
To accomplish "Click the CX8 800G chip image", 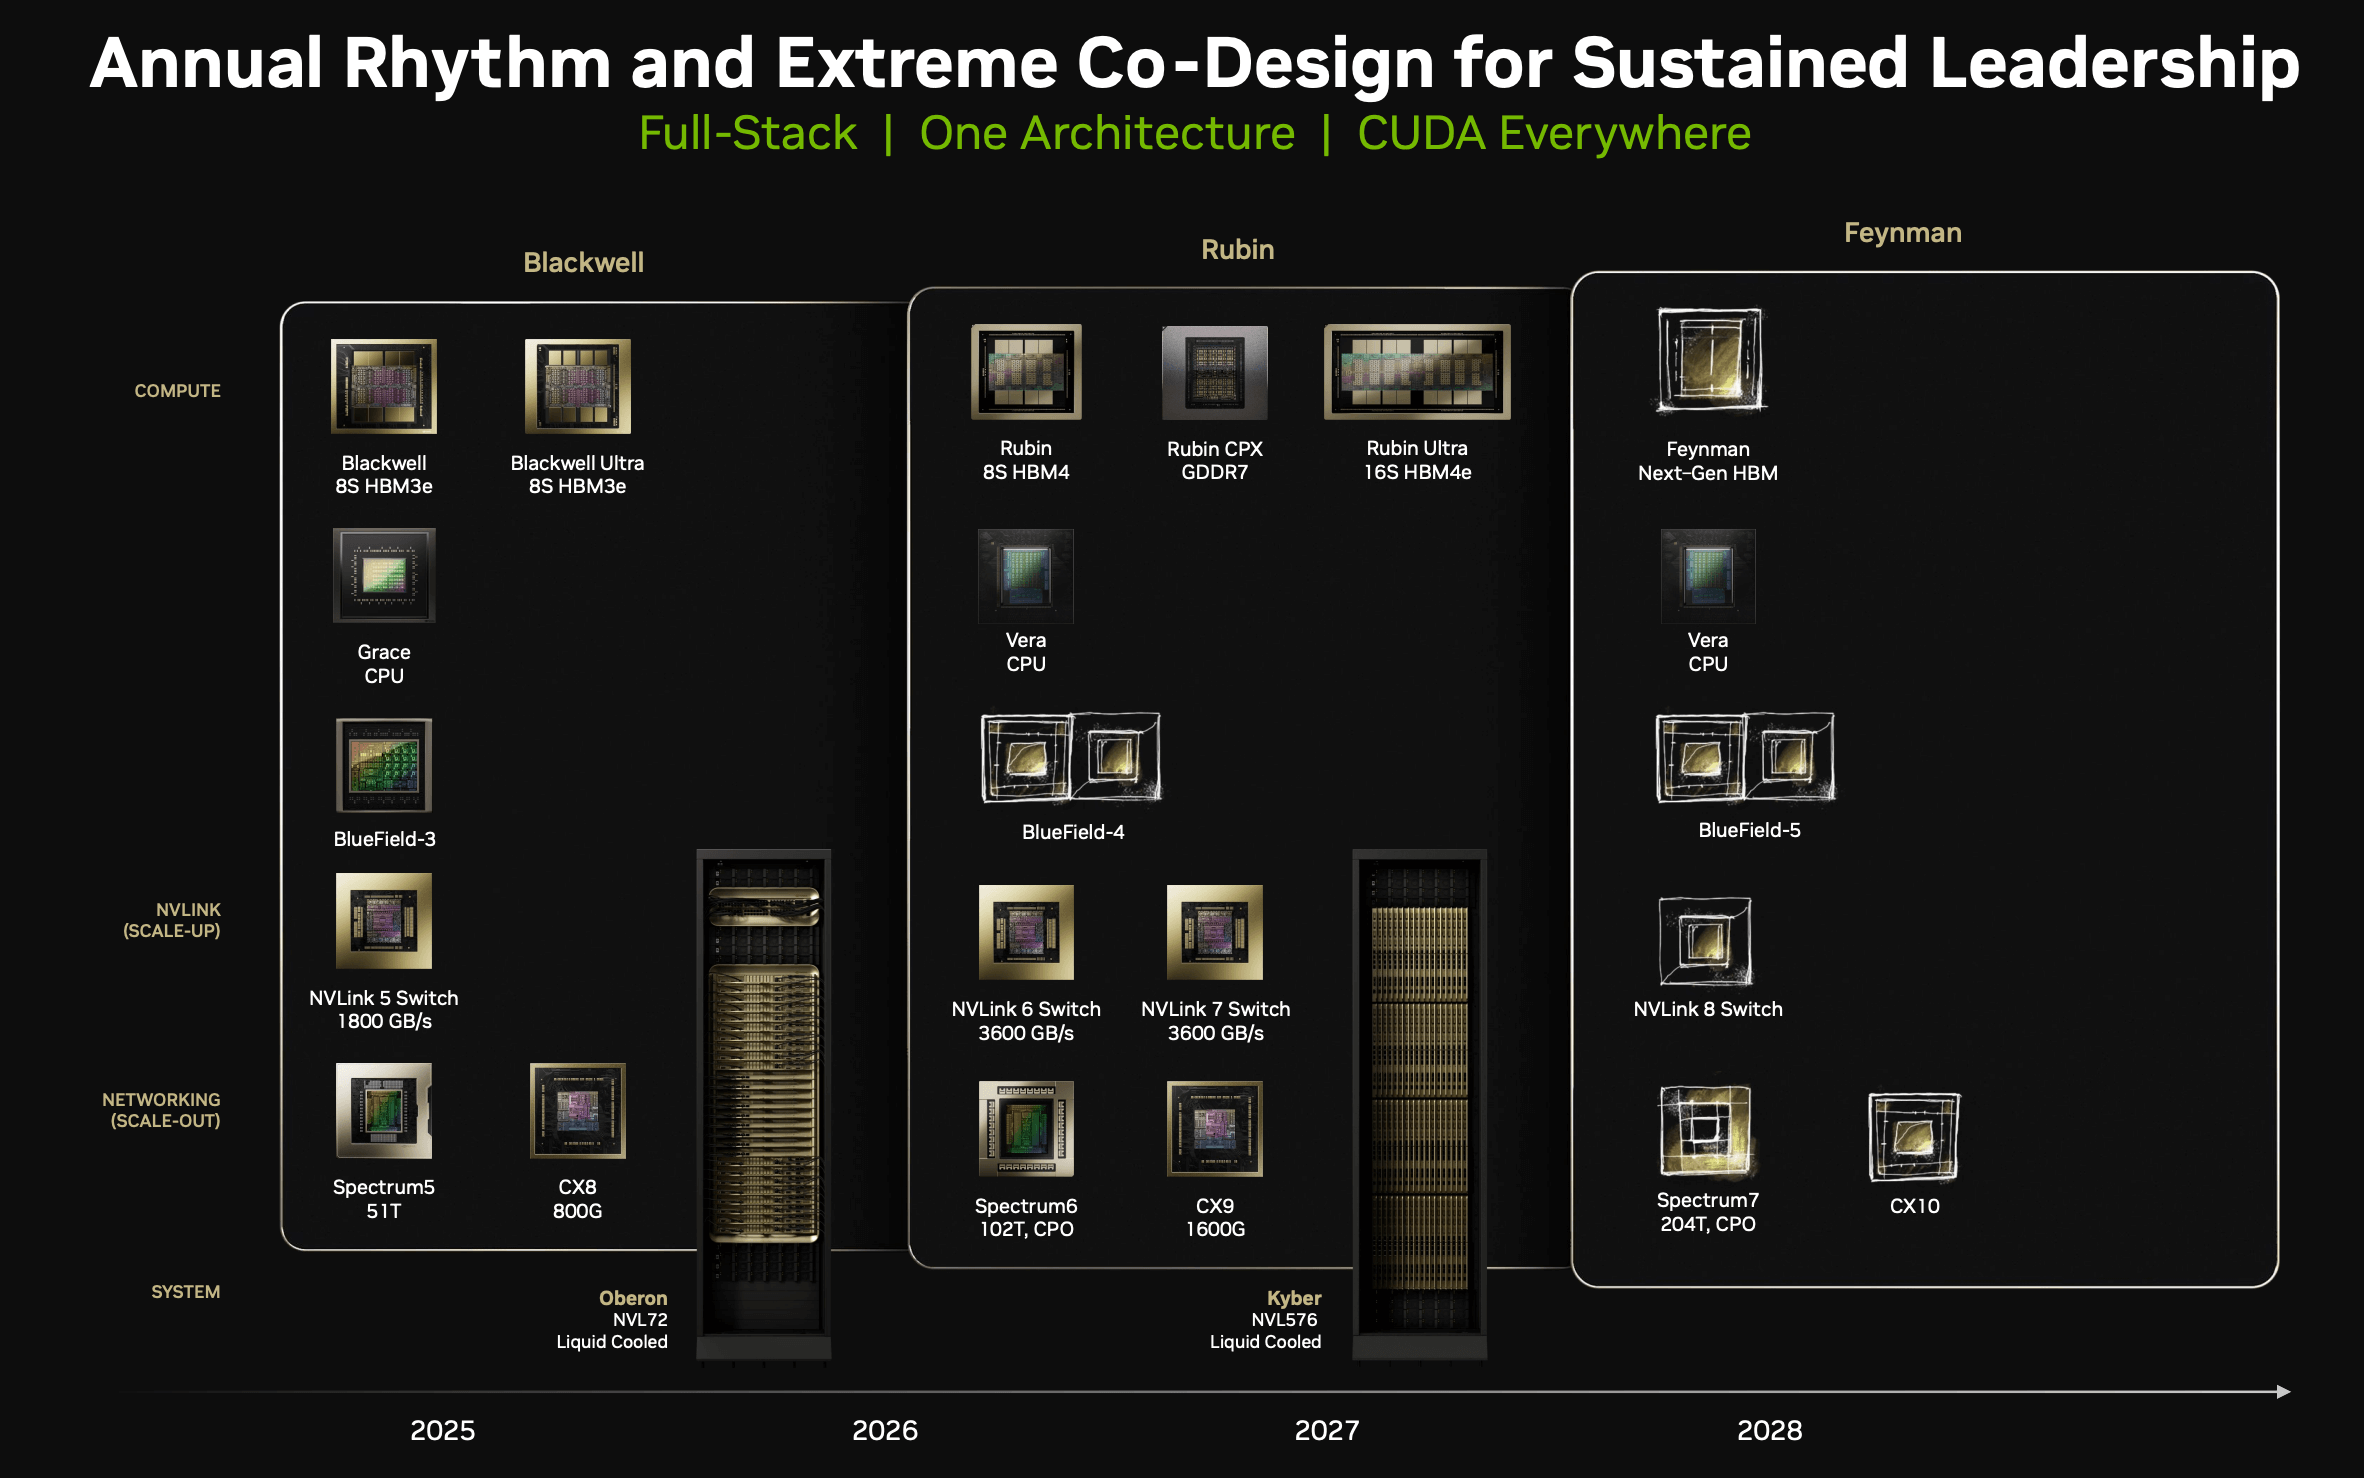I will pos(577,1111).
